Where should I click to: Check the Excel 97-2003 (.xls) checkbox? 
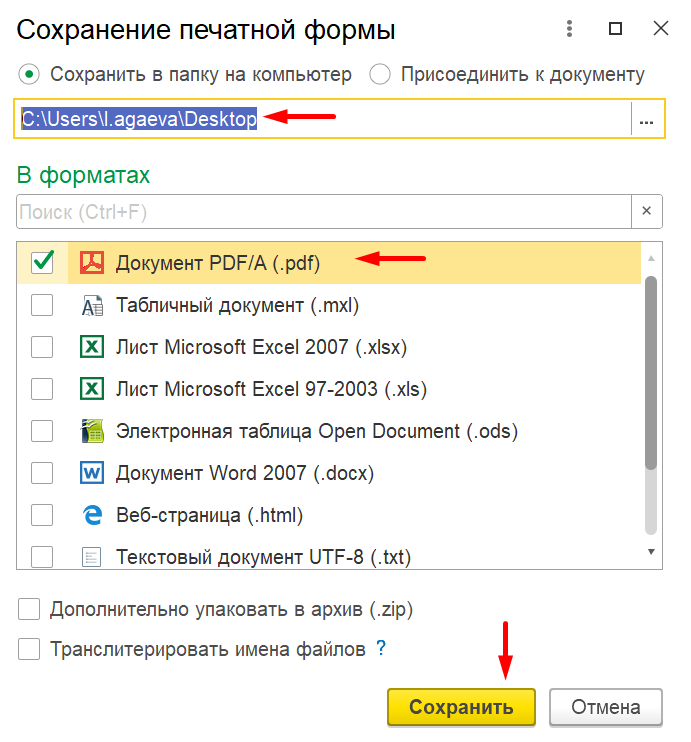tap(42, 389)
